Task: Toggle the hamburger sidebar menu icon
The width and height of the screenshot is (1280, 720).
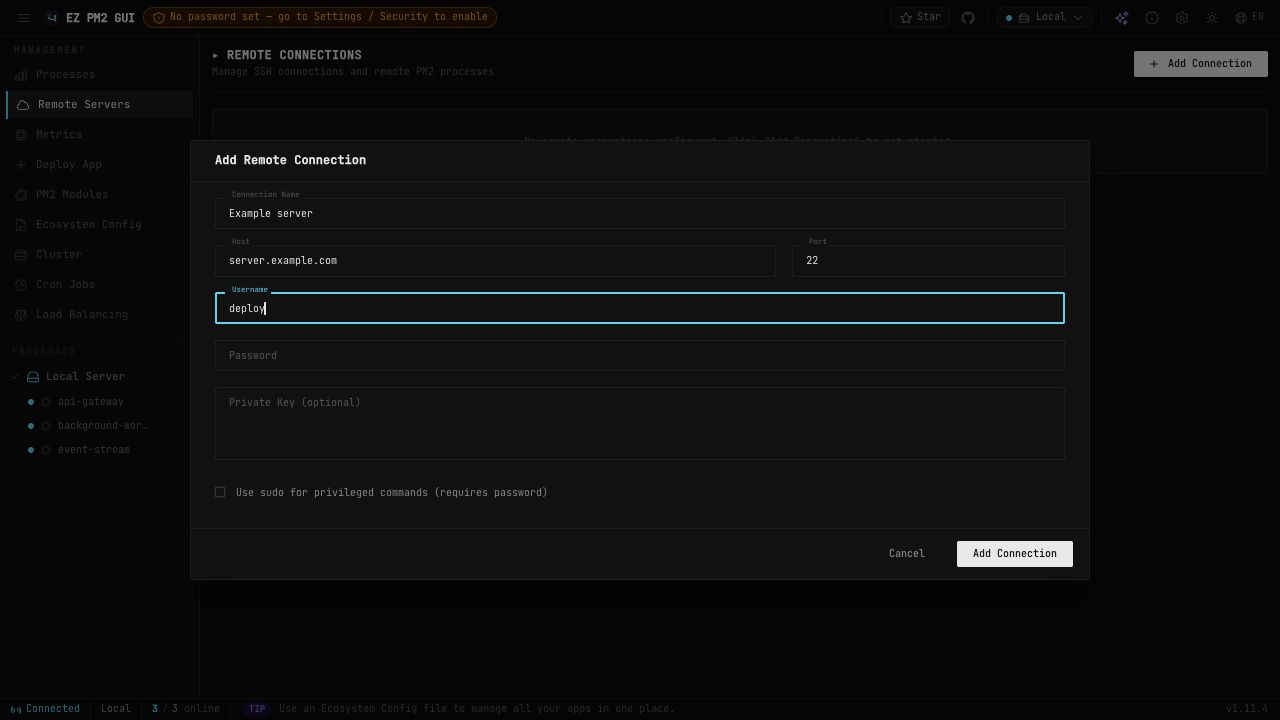Action: [23, 17]
